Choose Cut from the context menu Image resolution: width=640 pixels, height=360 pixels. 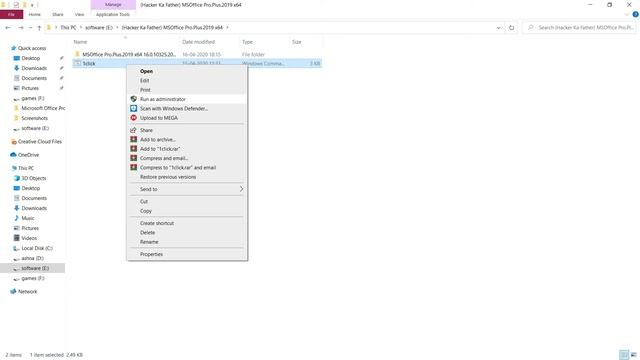[187, 202]
